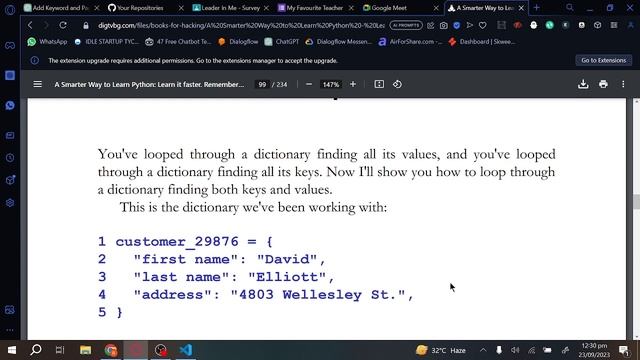Zoom in the PDF with plus button

[x=353, y=84]
